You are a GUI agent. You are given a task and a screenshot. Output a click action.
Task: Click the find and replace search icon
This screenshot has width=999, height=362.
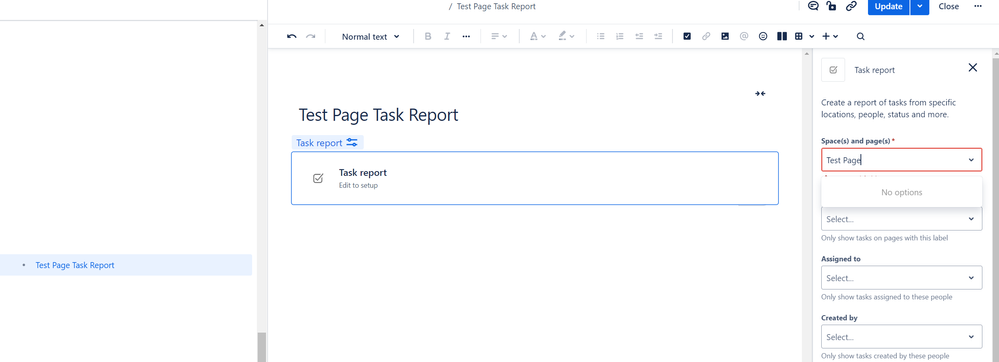[x=861, y=36]
